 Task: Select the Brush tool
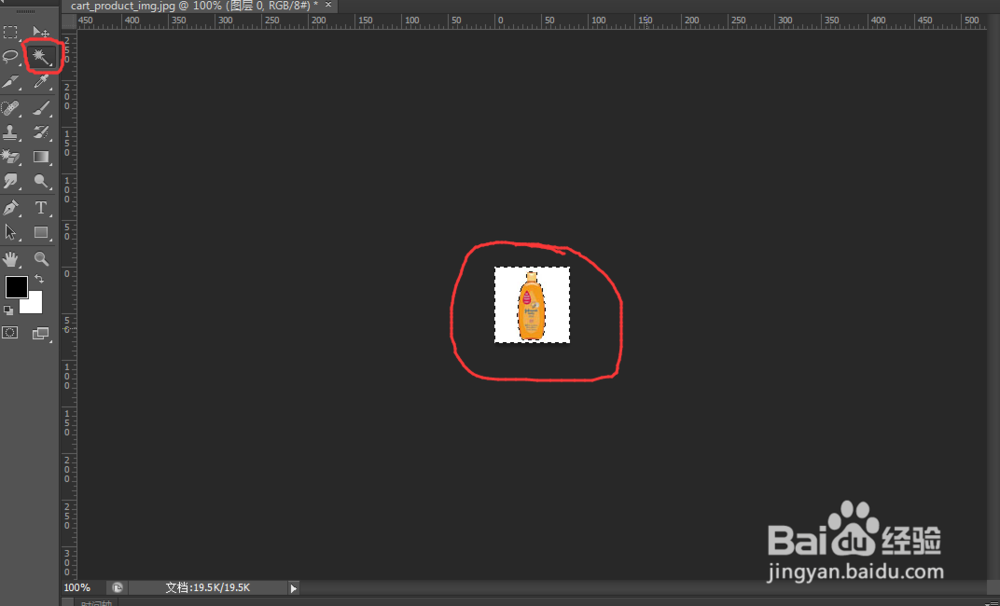pos(41,108)
